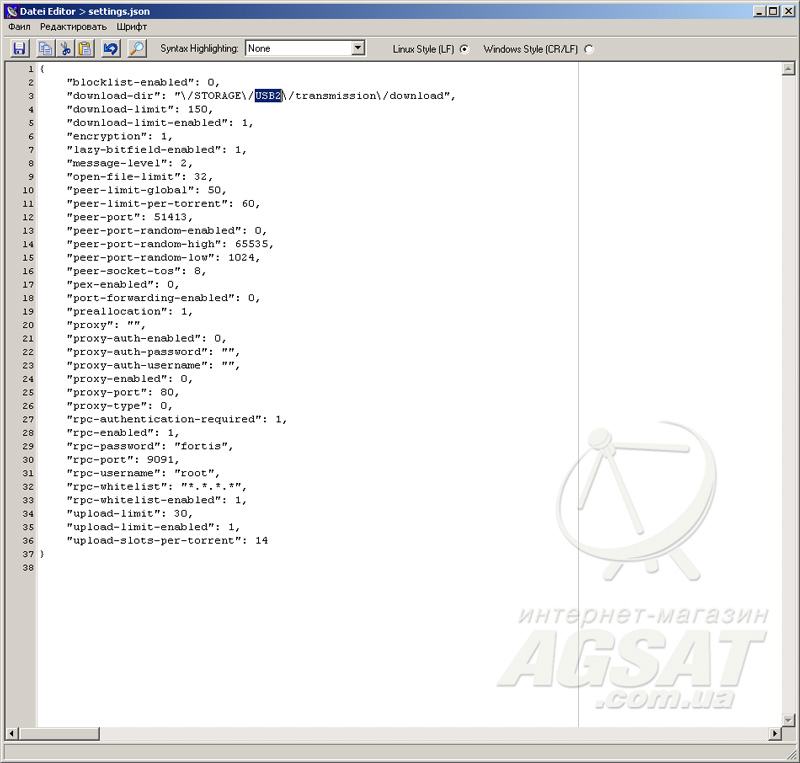Click the "upload-limit-enabled" line

point(153,527)
